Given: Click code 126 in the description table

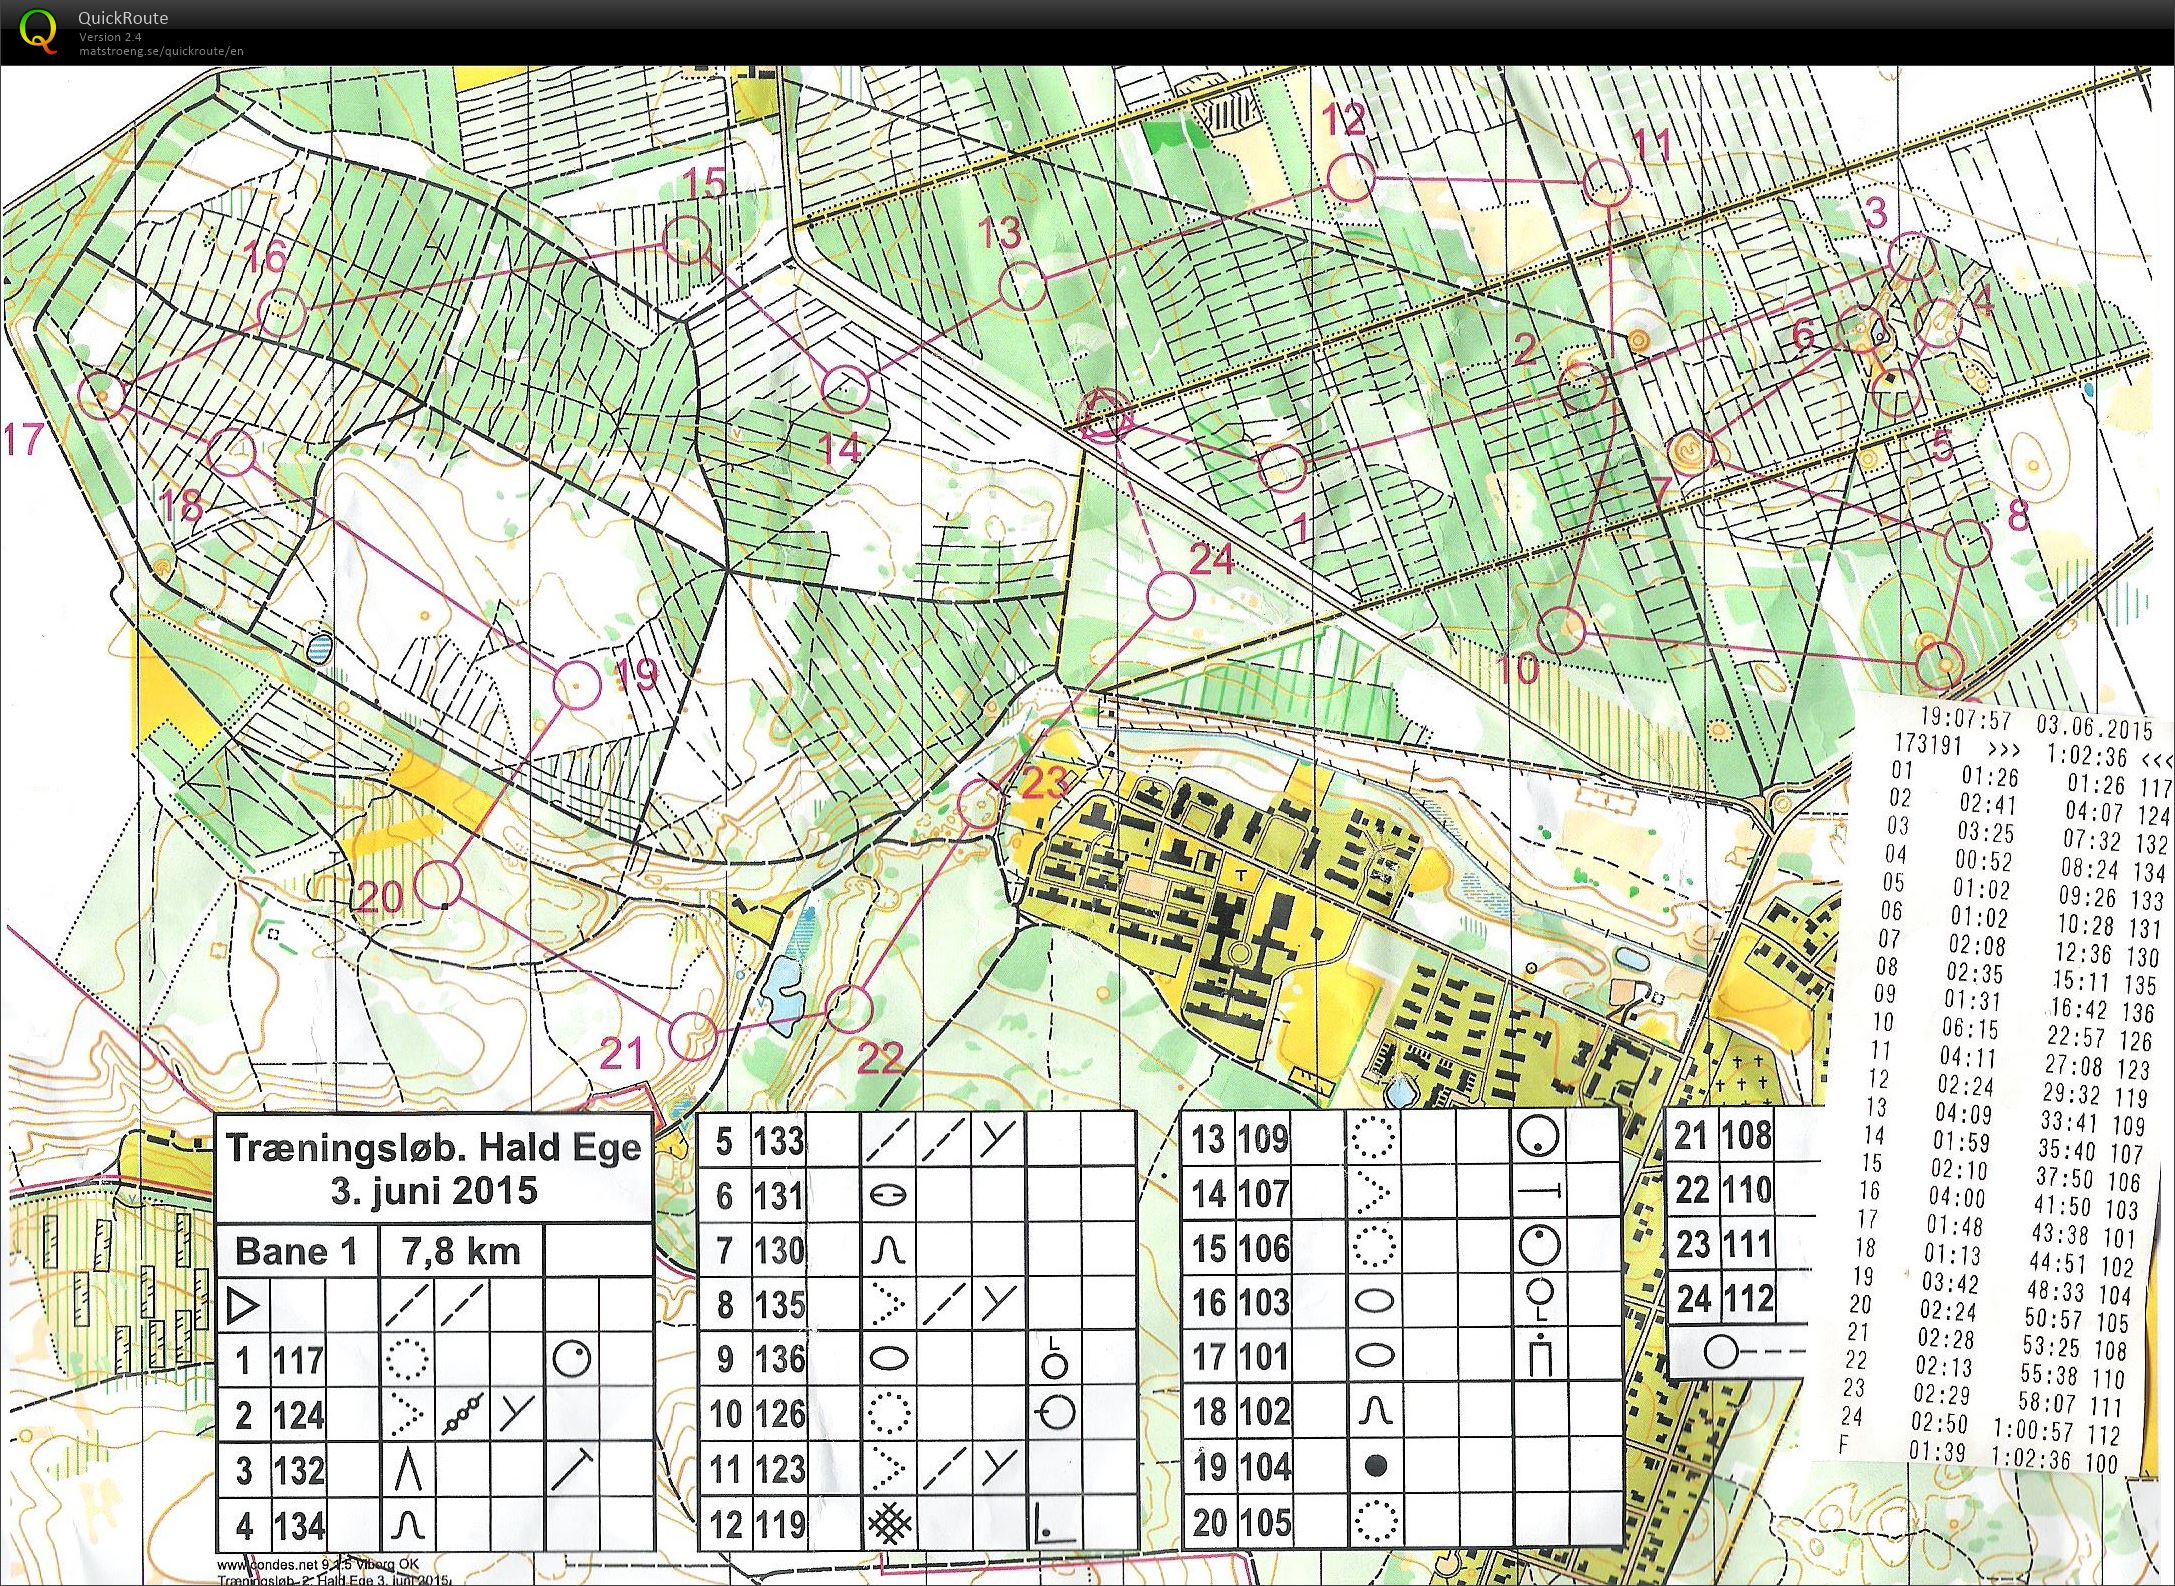Looking at the screenshot, I should (779, 1414).
